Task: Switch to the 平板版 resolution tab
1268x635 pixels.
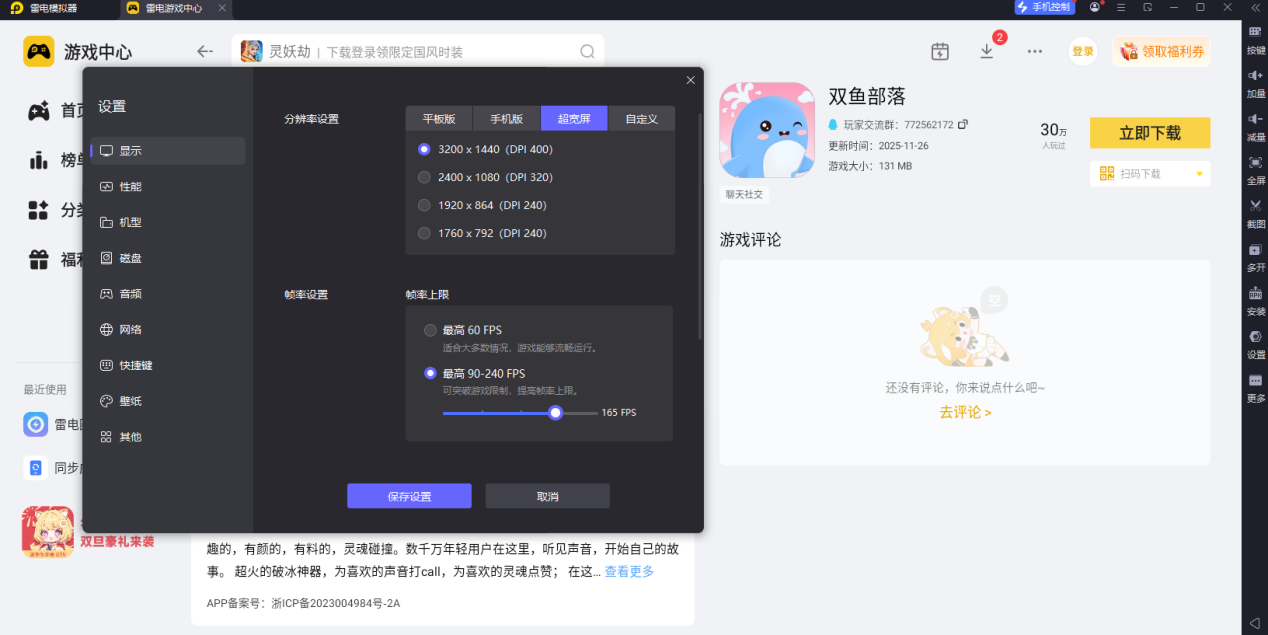Action: coord(439,118)
